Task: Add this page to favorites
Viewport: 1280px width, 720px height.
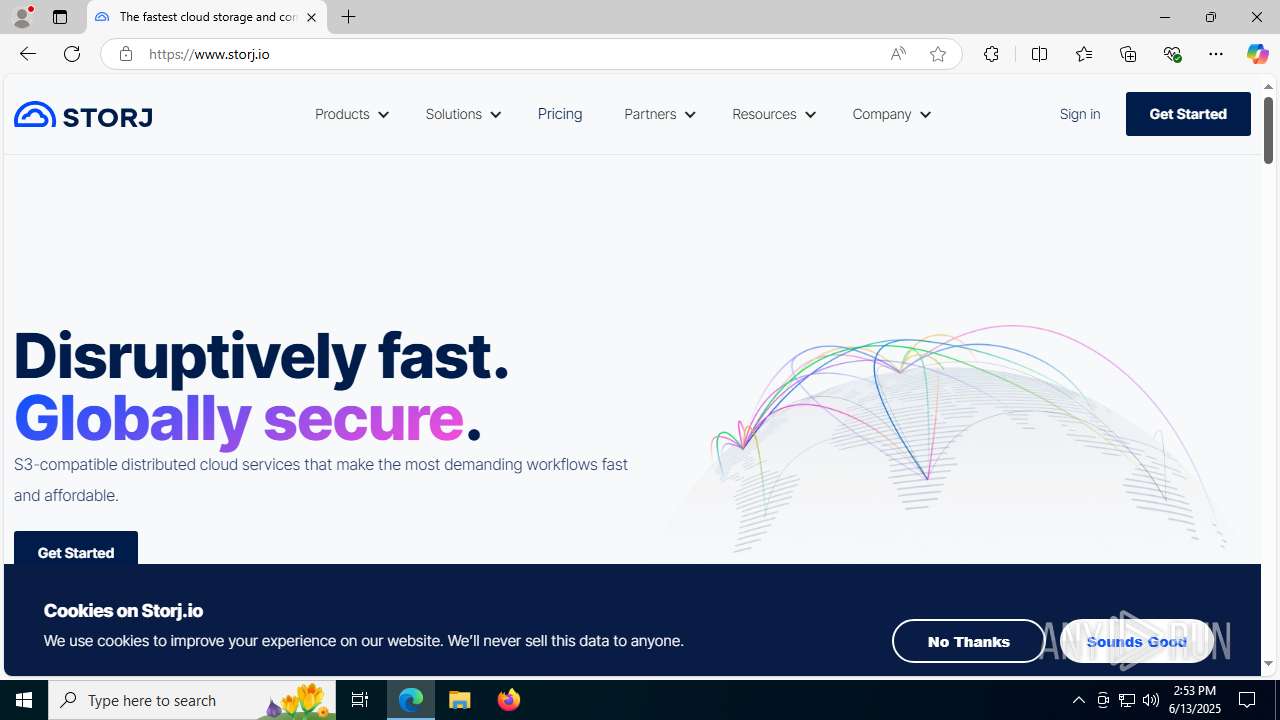Action: [938, 54]
